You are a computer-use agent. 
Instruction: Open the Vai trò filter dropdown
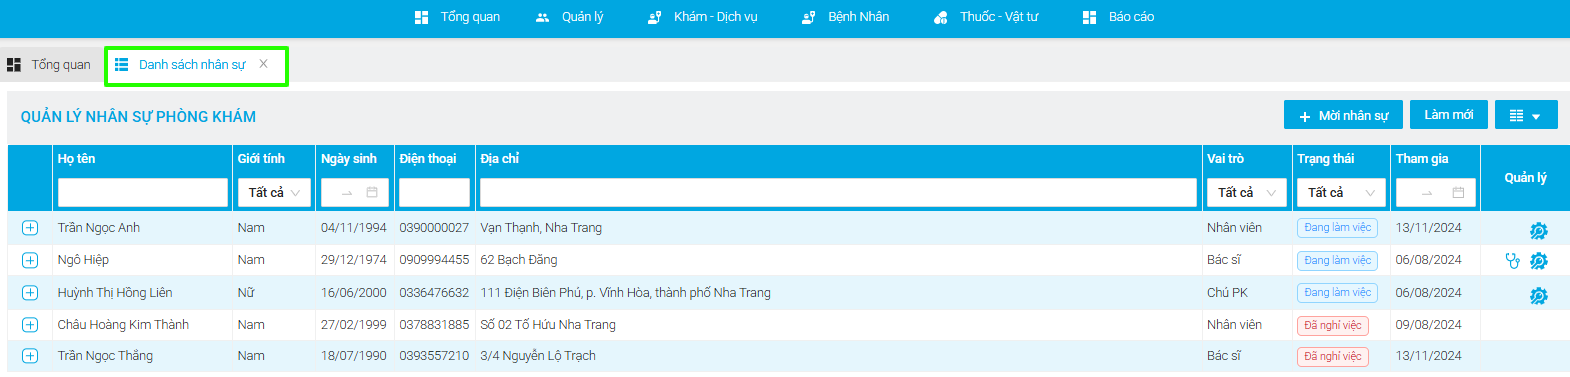1246,192
